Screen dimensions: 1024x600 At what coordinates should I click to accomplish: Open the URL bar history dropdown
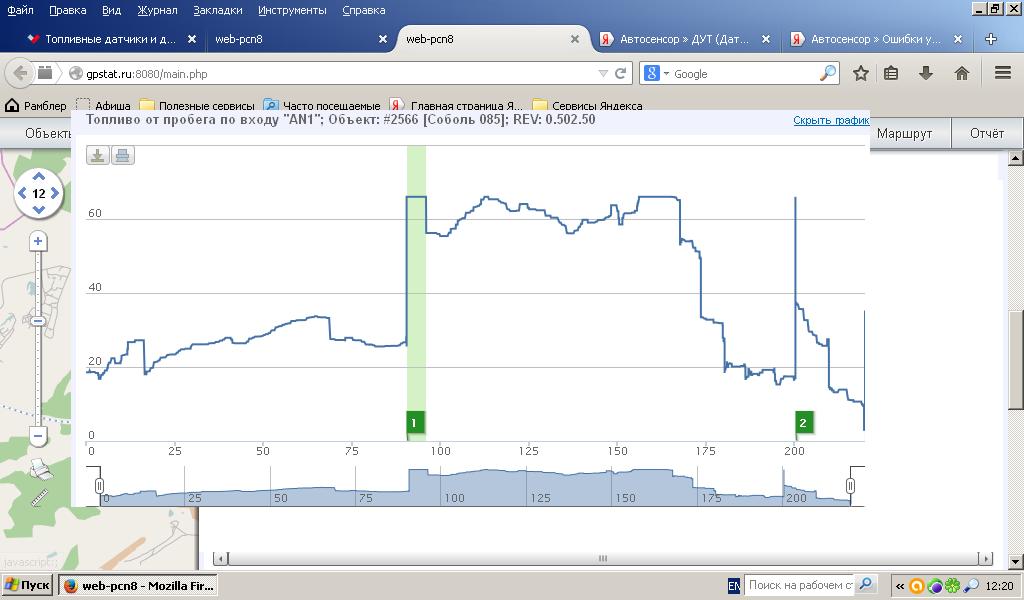click(603, 73)
